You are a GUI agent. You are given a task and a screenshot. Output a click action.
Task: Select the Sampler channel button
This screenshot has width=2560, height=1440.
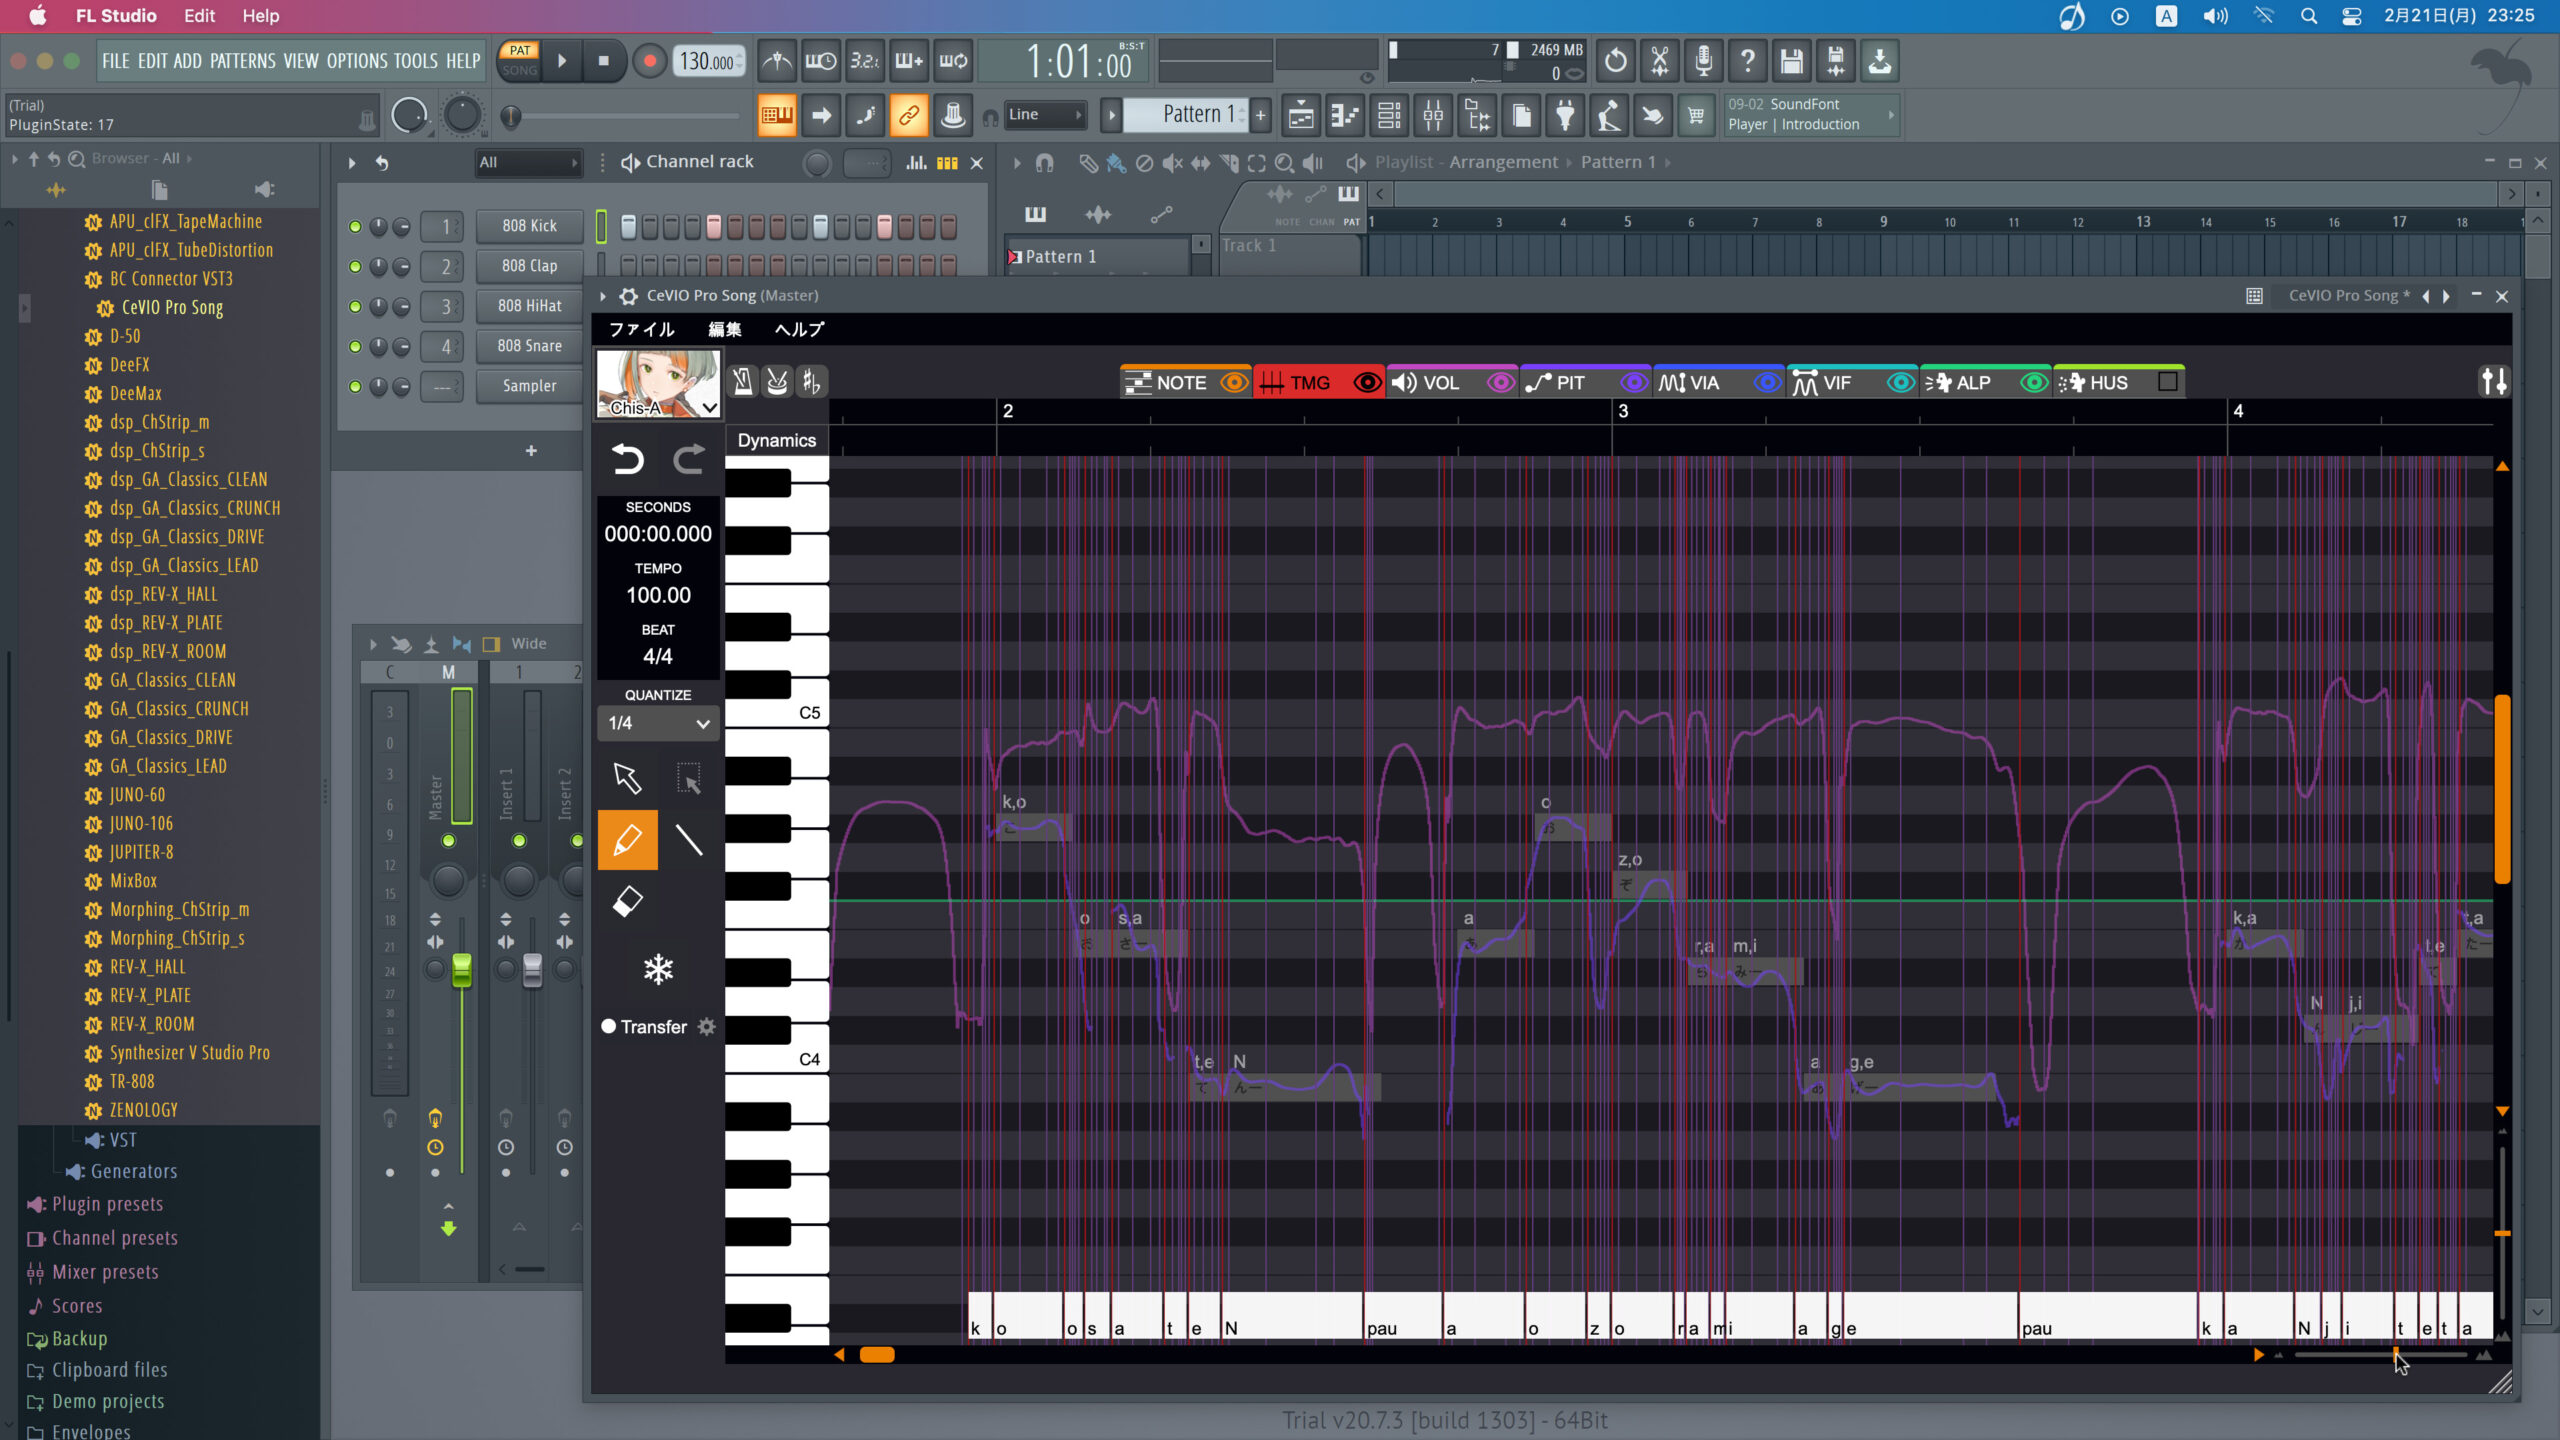(x=530, y=386)
